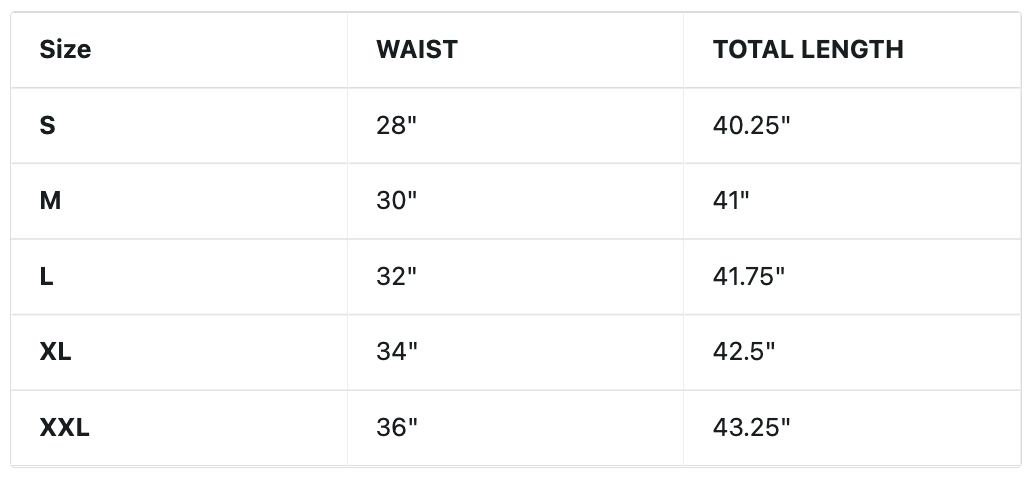Select the S size row label

point(47,125)
